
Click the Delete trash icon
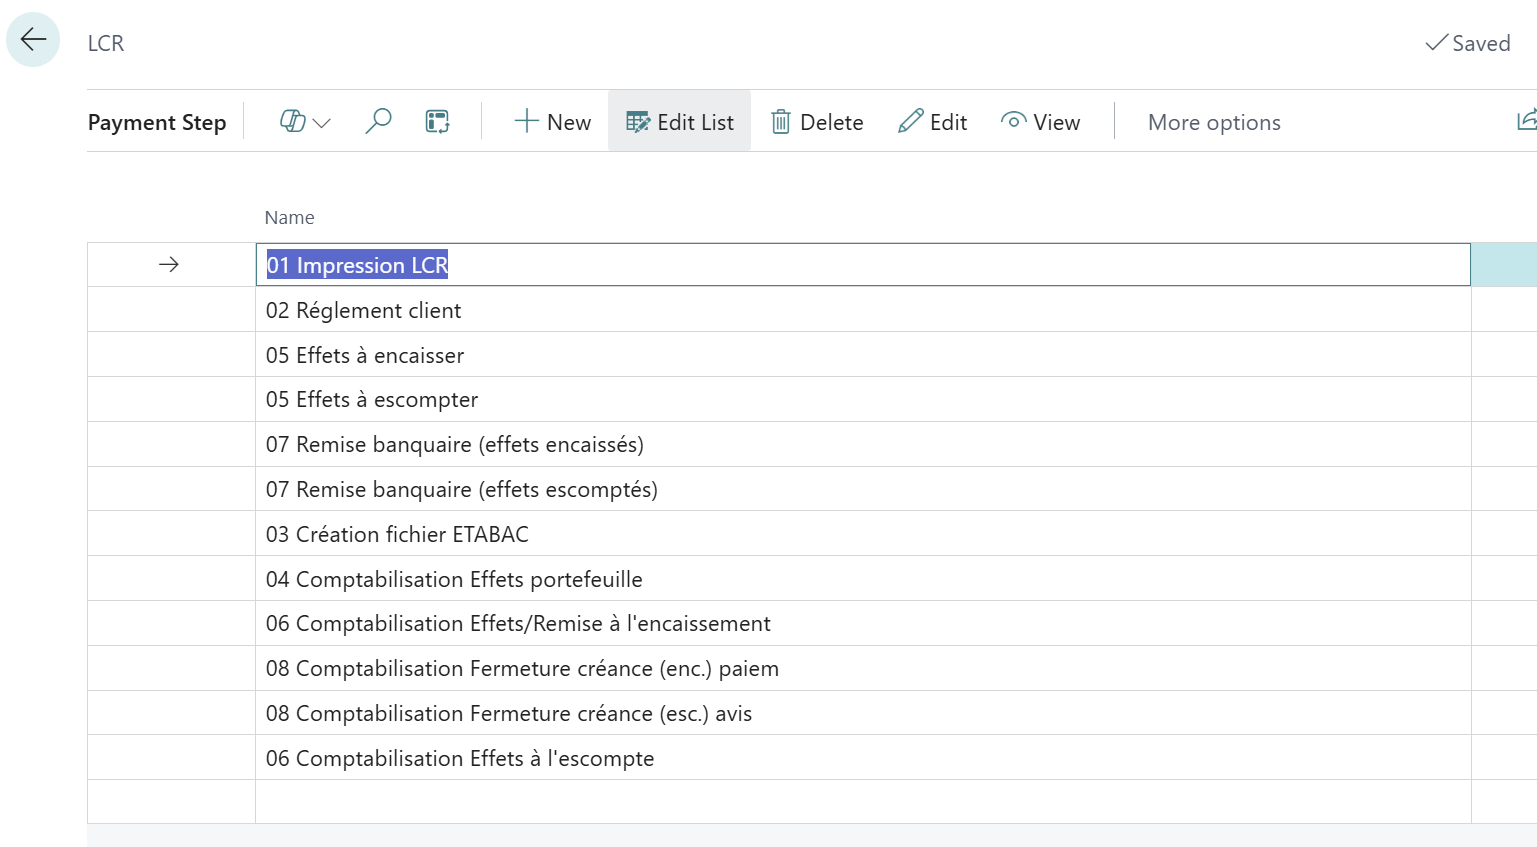(817, 122)
